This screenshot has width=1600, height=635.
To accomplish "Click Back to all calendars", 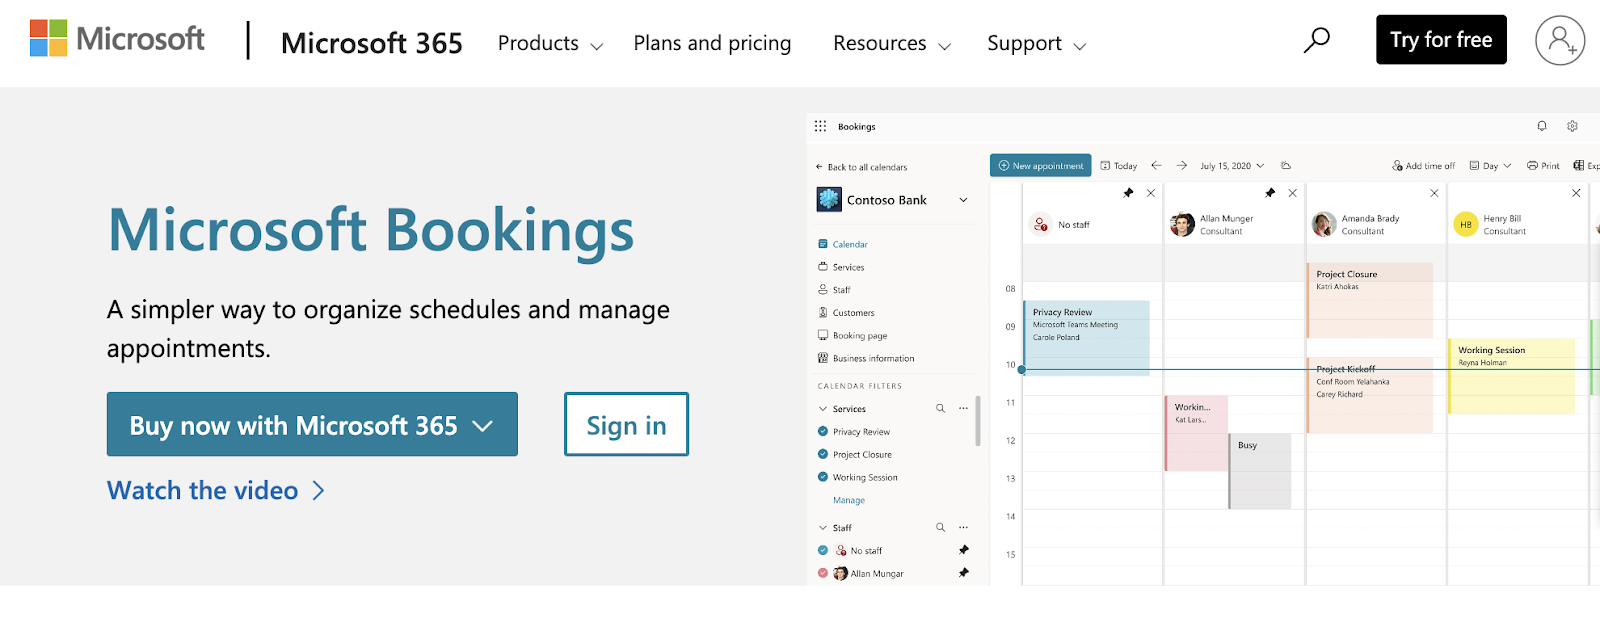I will click(862, 167).
